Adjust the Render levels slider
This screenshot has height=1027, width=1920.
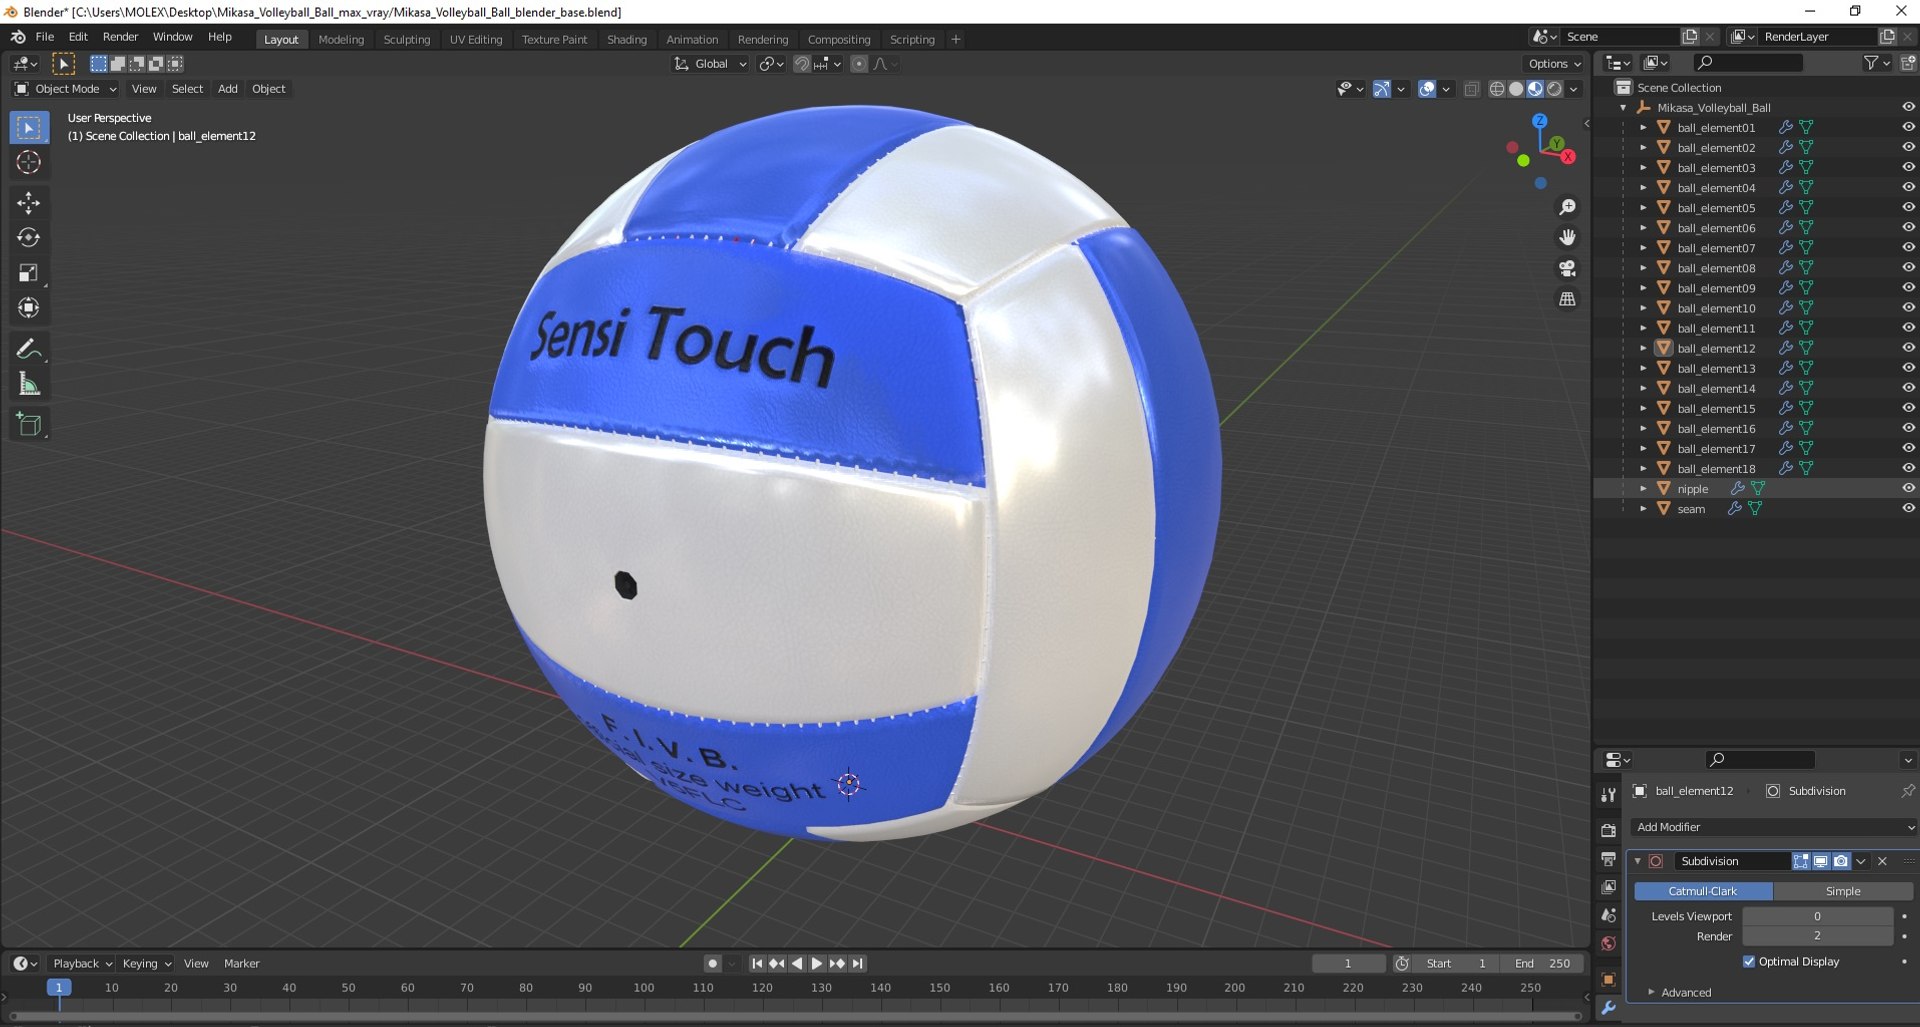click(1817, 936)
